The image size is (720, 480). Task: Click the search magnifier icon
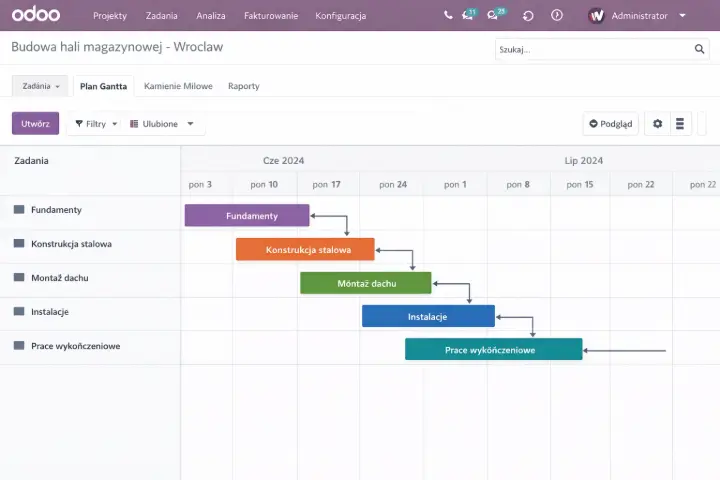click(700, 49)
